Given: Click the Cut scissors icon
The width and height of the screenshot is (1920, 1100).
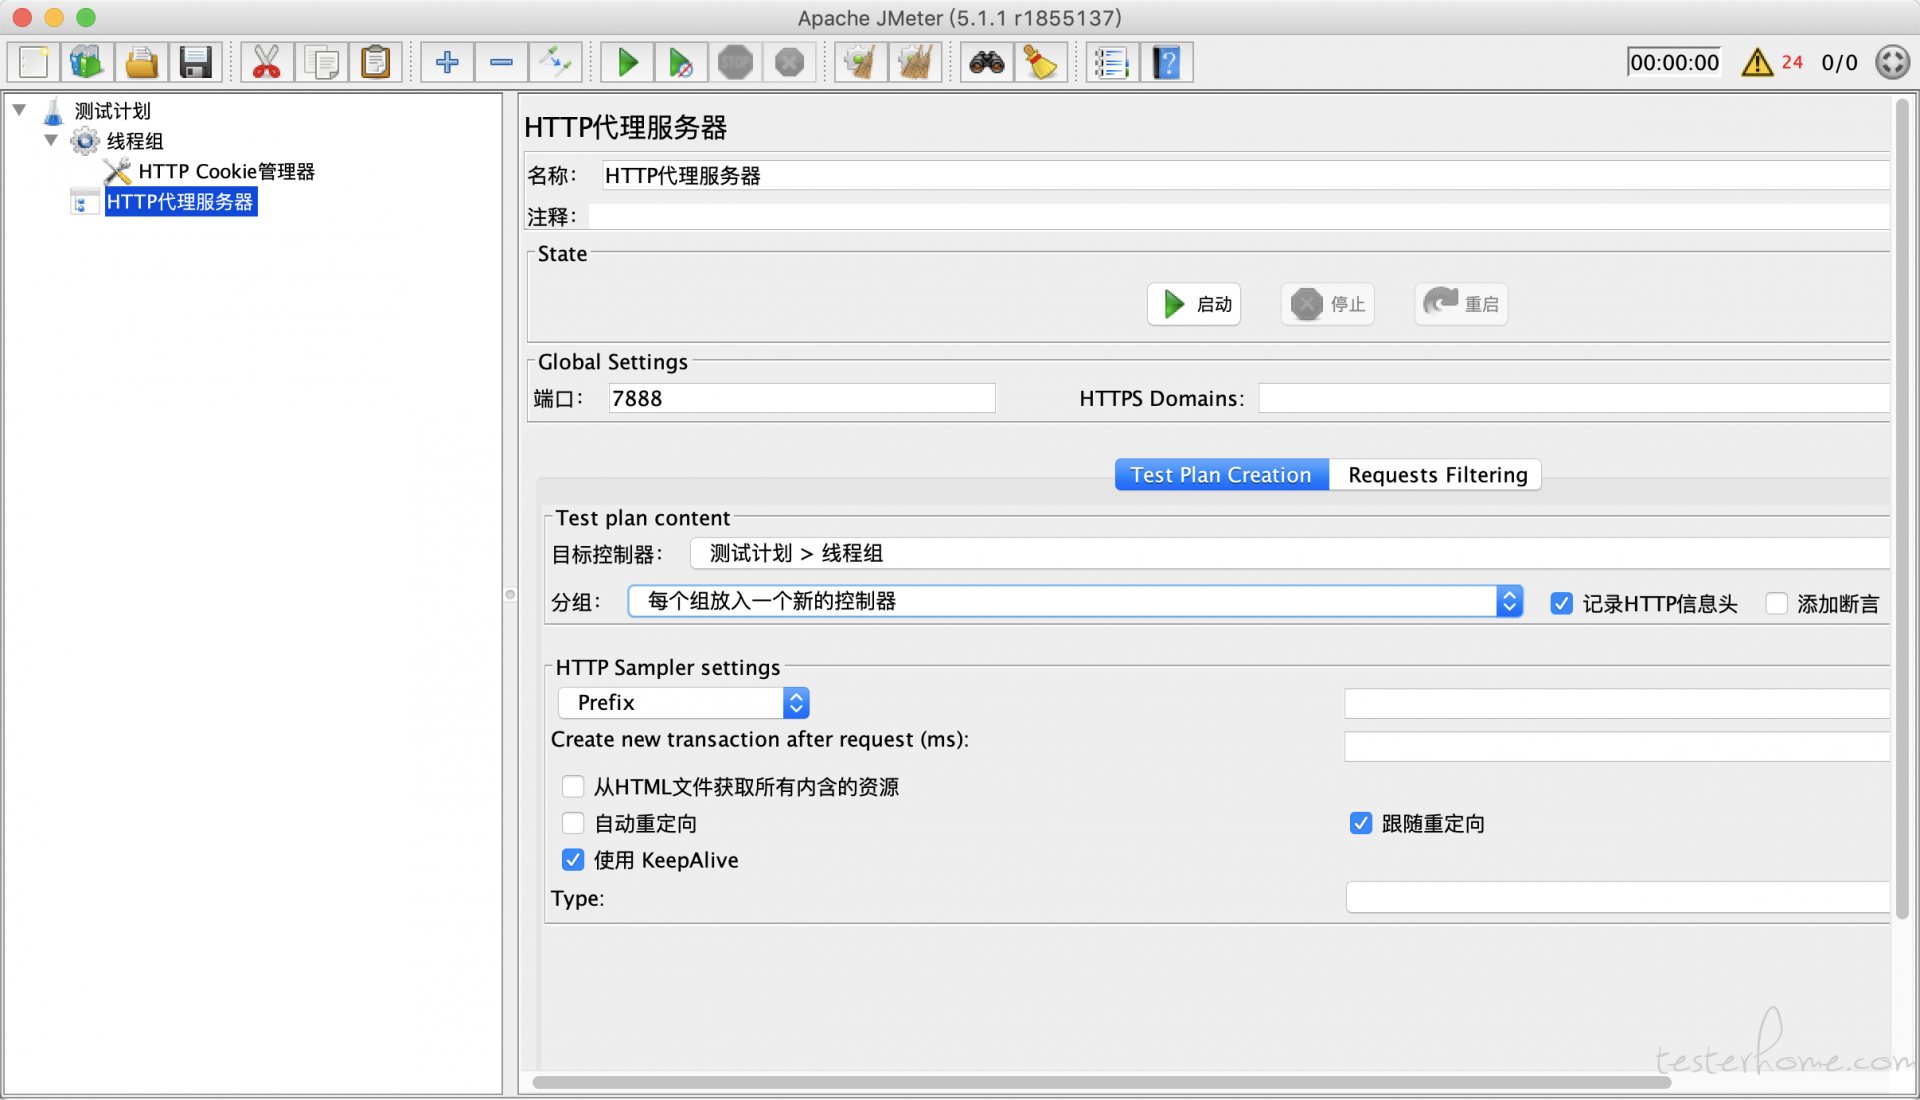Looking at the screenshot, I should pos(266,63).
